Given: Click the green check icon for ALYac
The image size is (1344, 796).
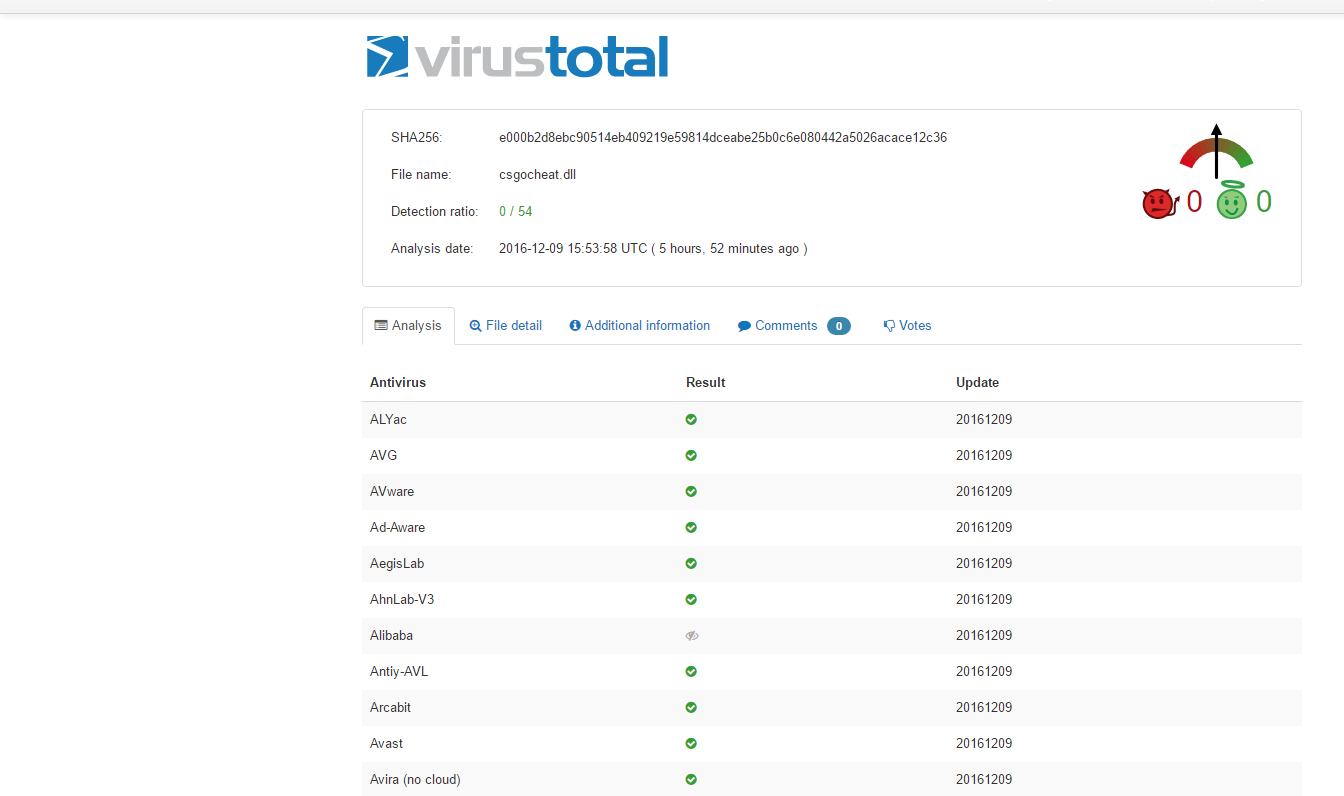Looking at the screenshot, I should click(691, 419).
